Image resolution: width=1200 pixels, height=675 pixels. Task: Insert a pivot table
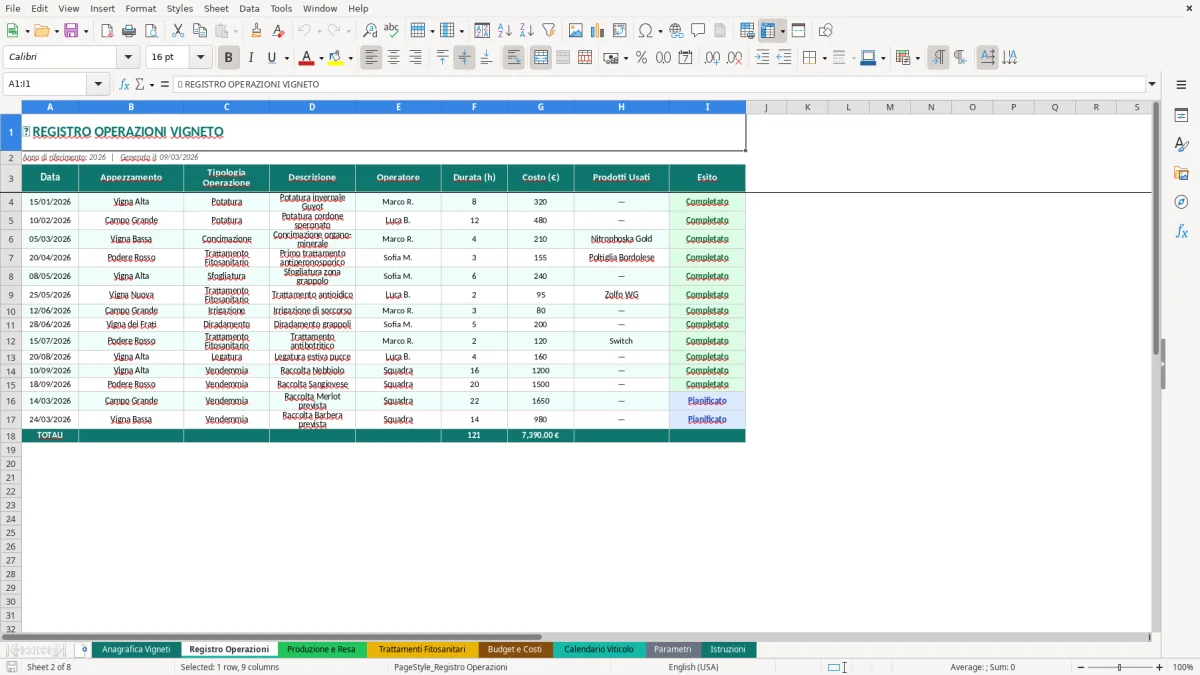[620, 31]
